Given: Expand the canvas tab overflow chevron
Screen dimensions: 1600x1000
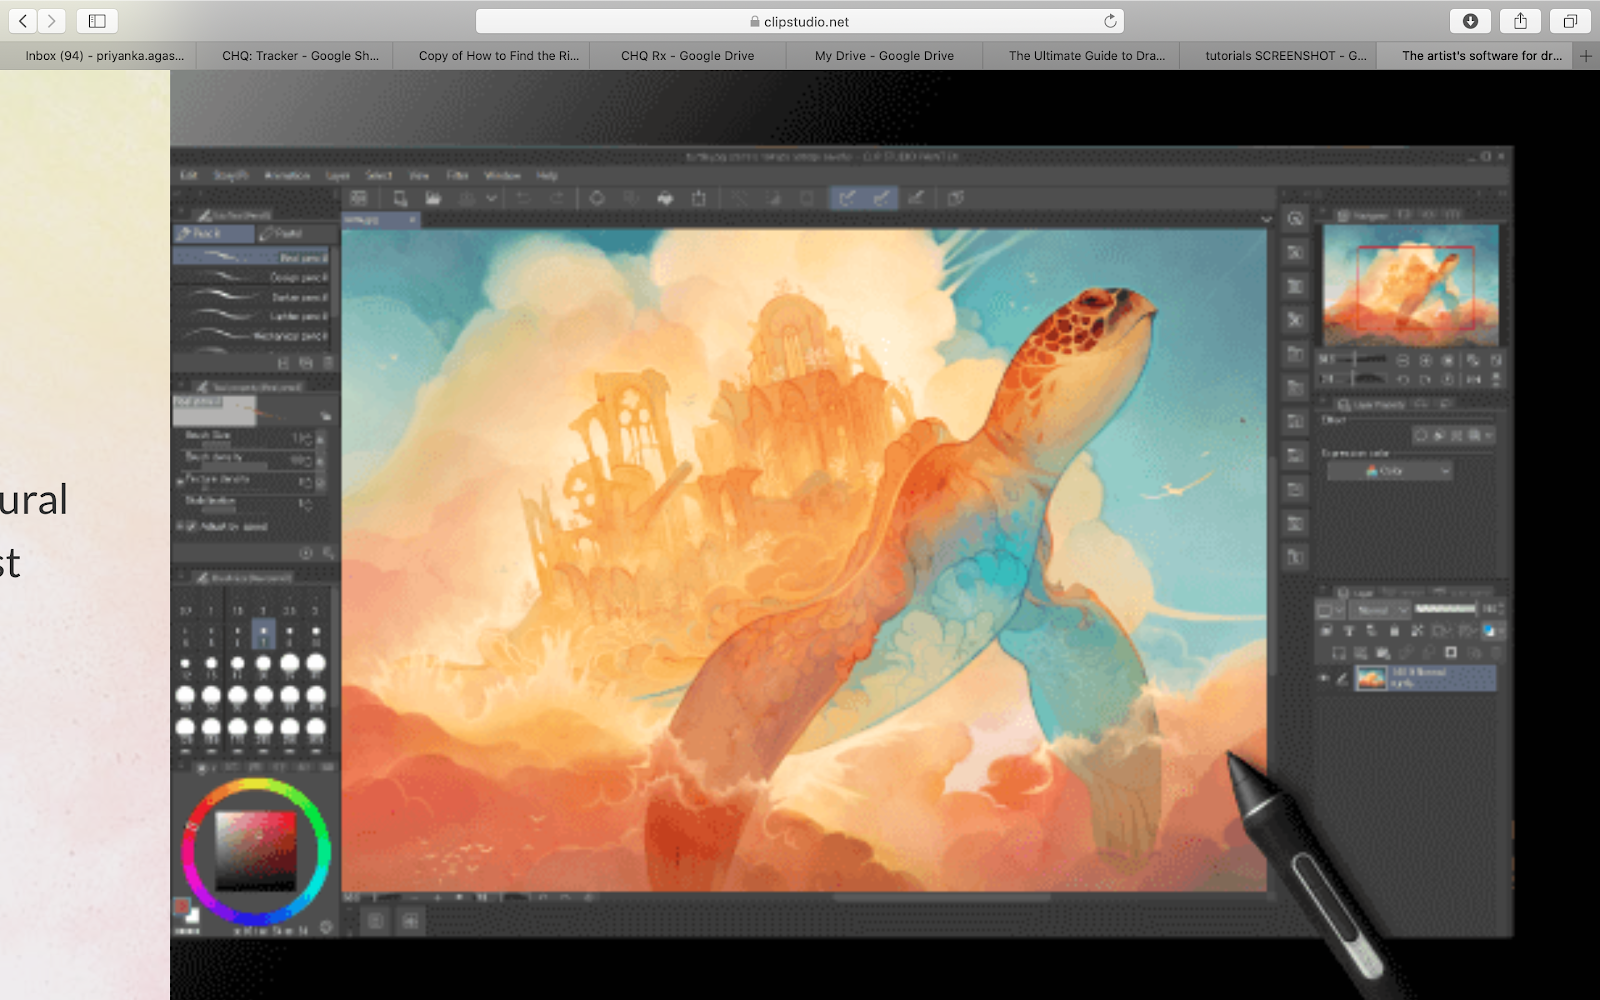Looking at the screenshot, I should (1266, 219).
